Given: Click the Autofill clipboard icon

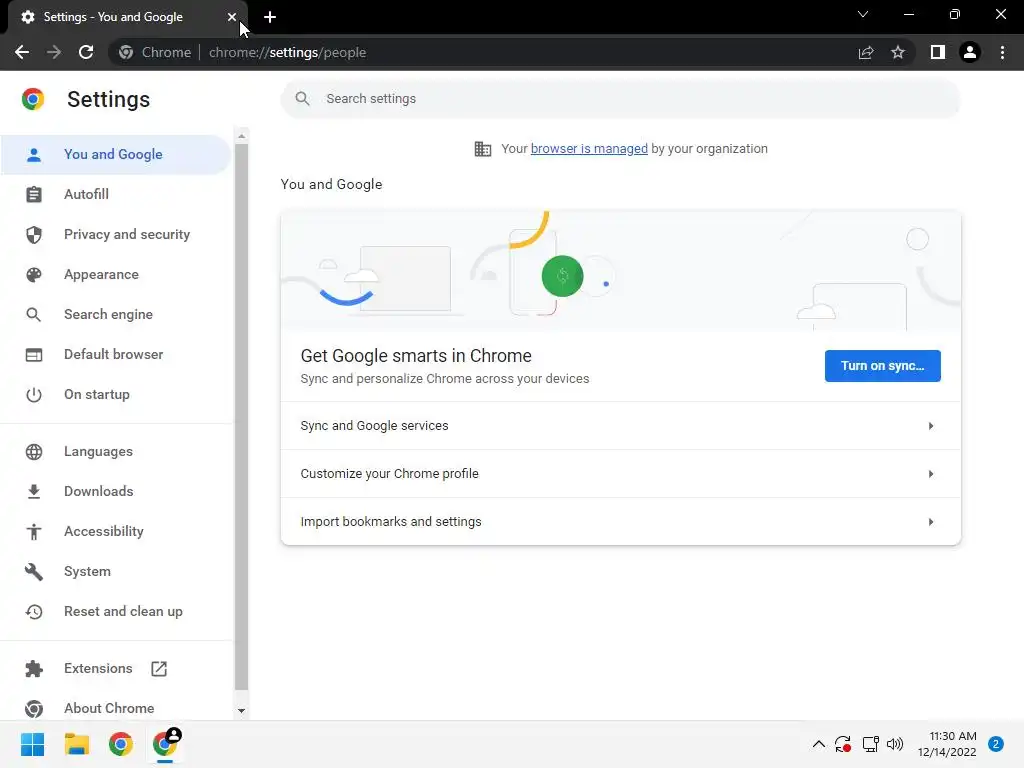Looking at the screenshot, I should tap(34, 195).
